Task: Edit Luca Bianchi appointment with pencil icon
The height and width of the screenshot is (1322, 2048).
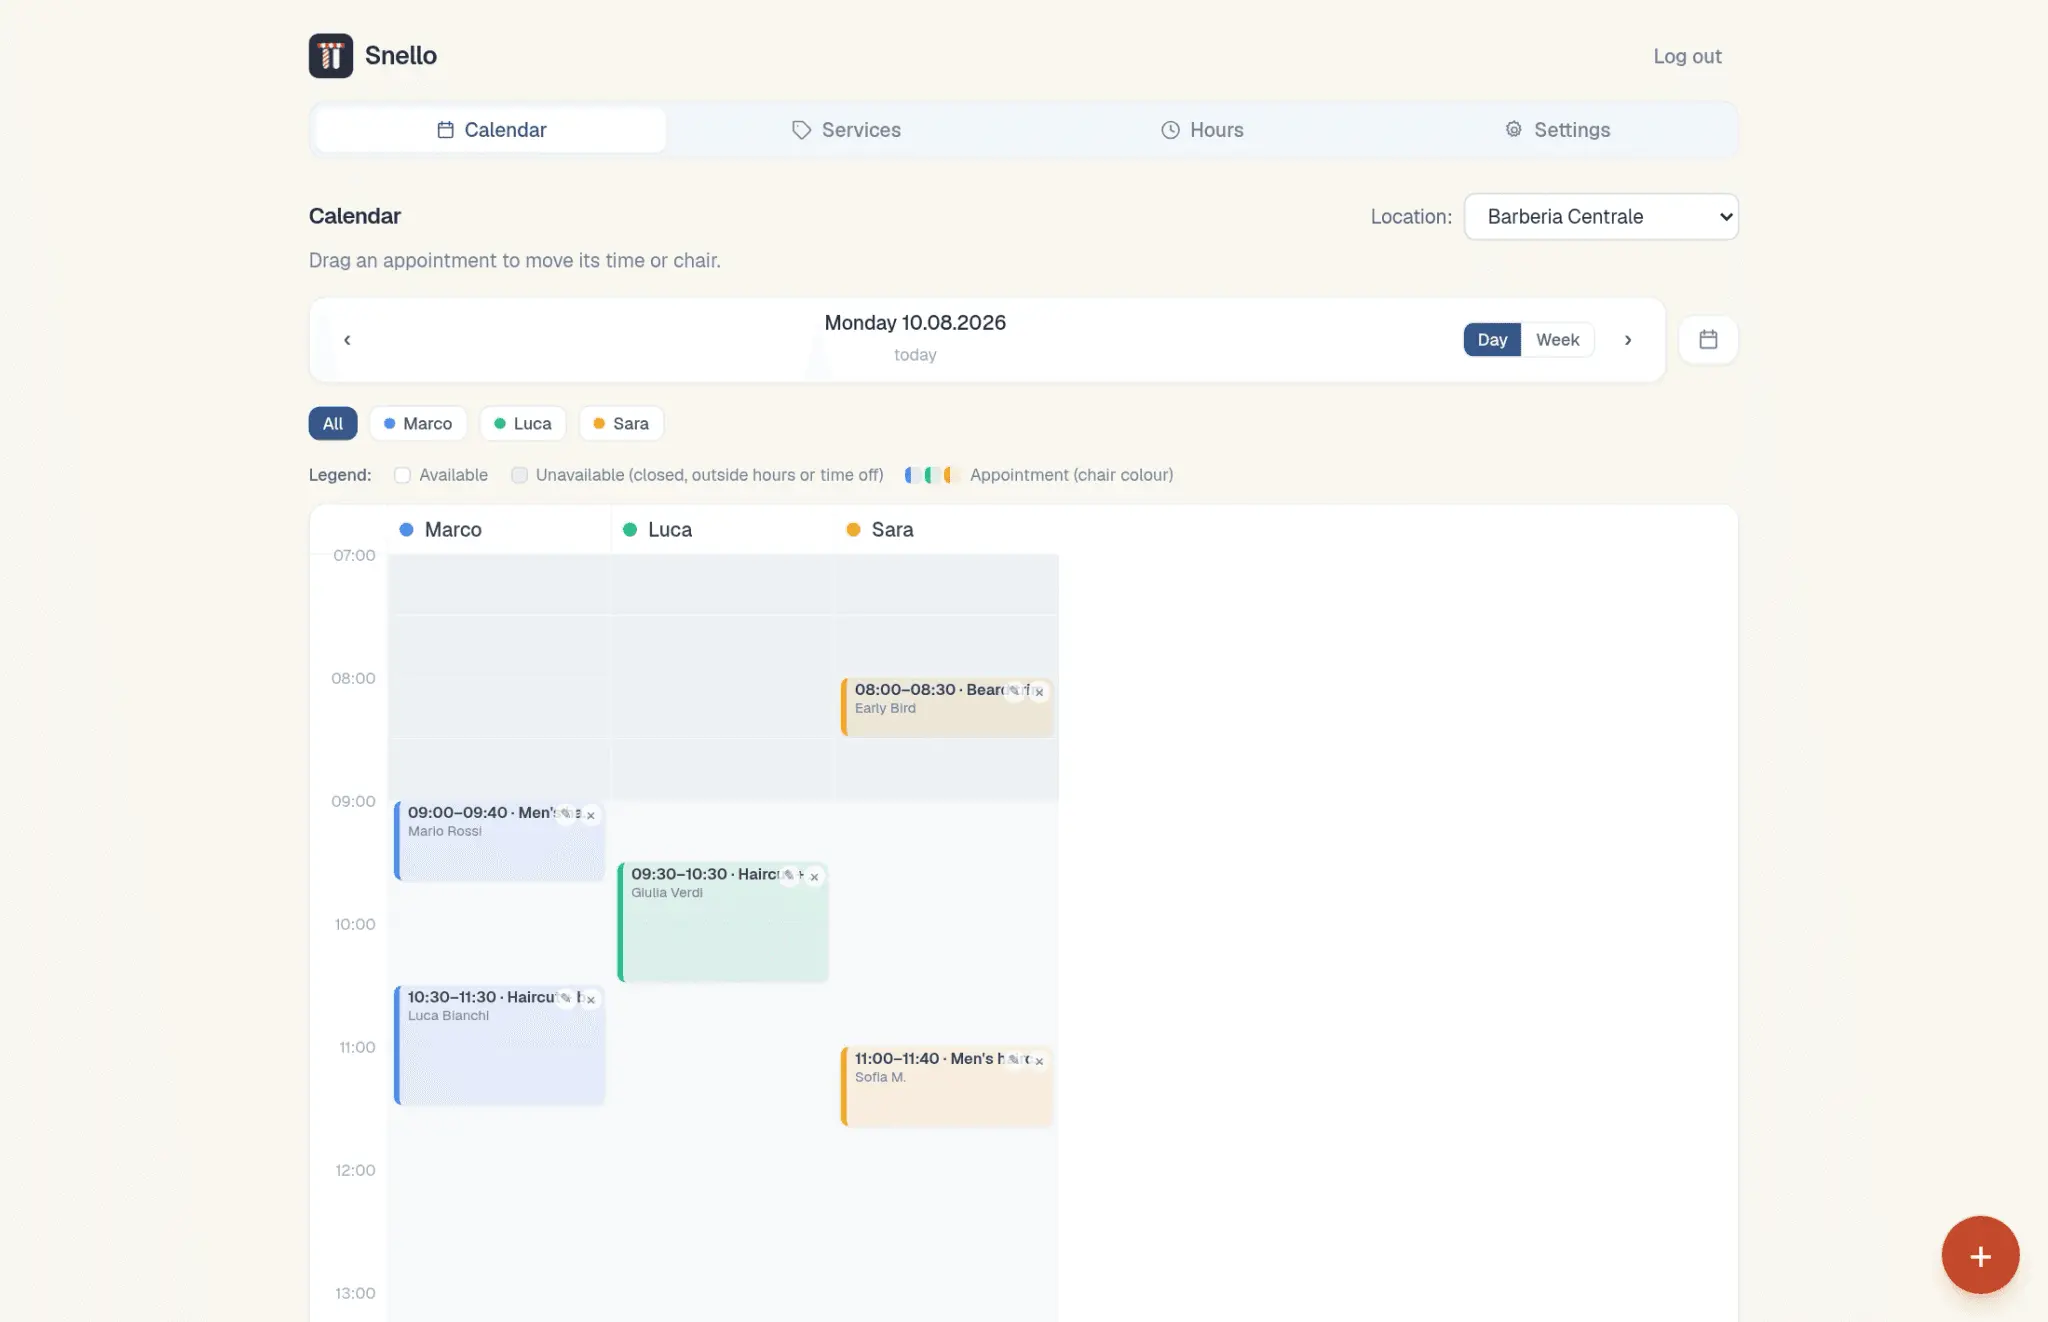Action: (567, 998)
